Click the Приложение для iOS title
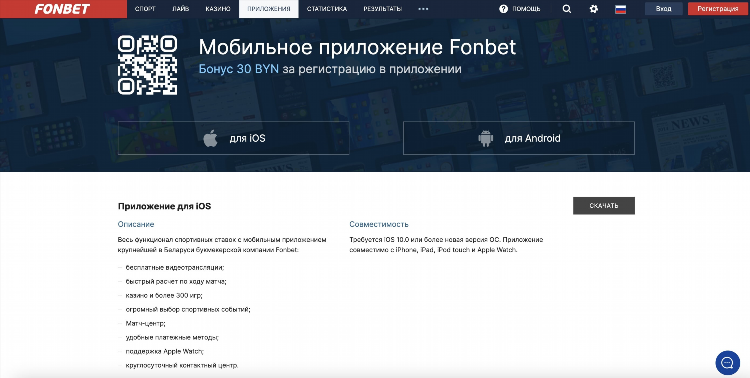Viewport: 750px width, 378px height. click(164, 207)
